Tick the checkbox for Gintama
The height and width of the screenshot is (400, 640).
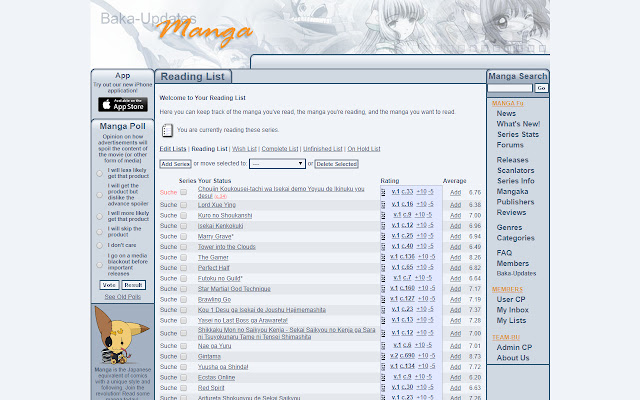[184, 356]
